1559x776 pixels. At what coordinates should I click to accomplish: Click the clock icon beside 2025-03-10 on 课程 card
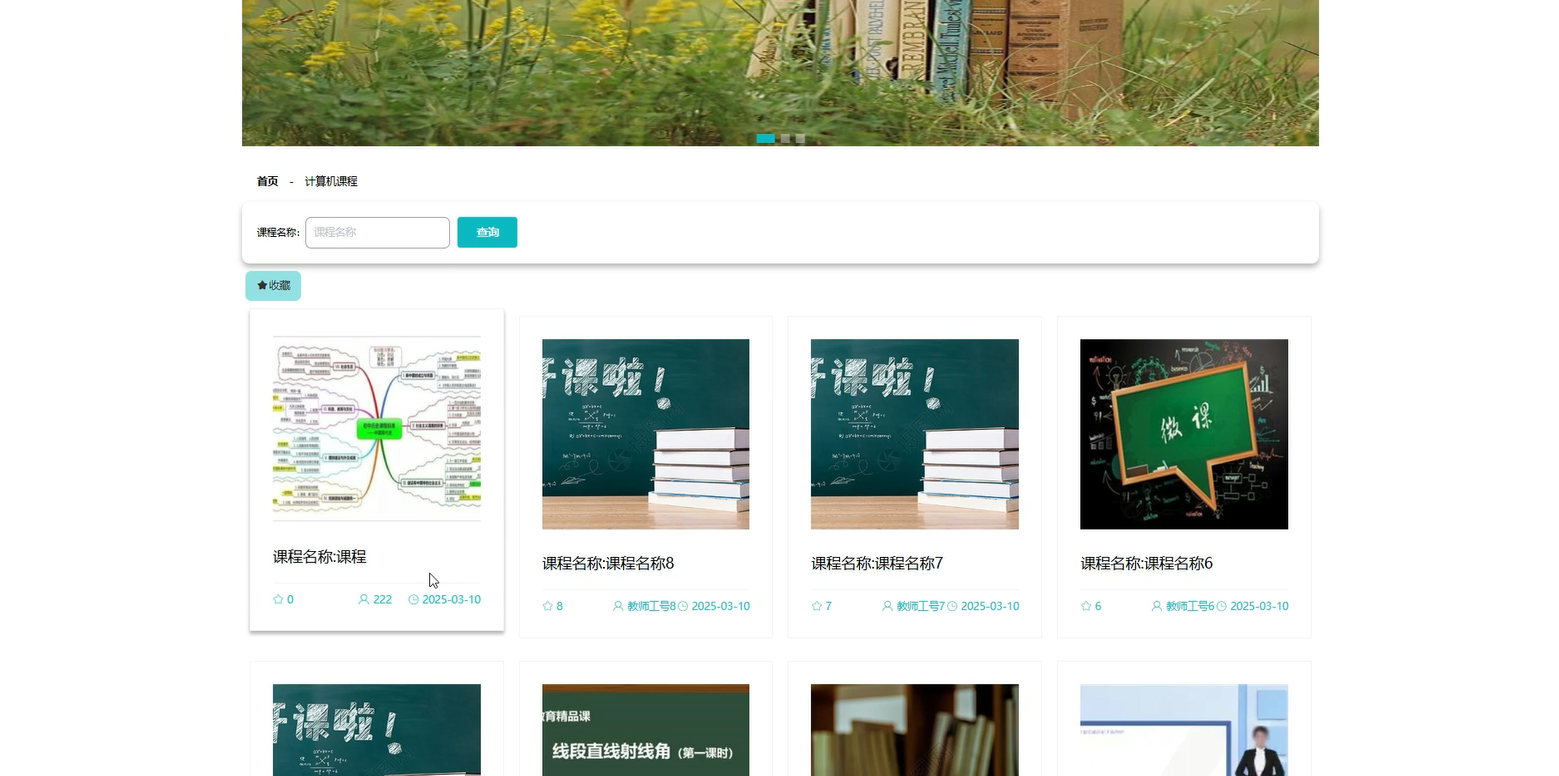coord(412,599)
